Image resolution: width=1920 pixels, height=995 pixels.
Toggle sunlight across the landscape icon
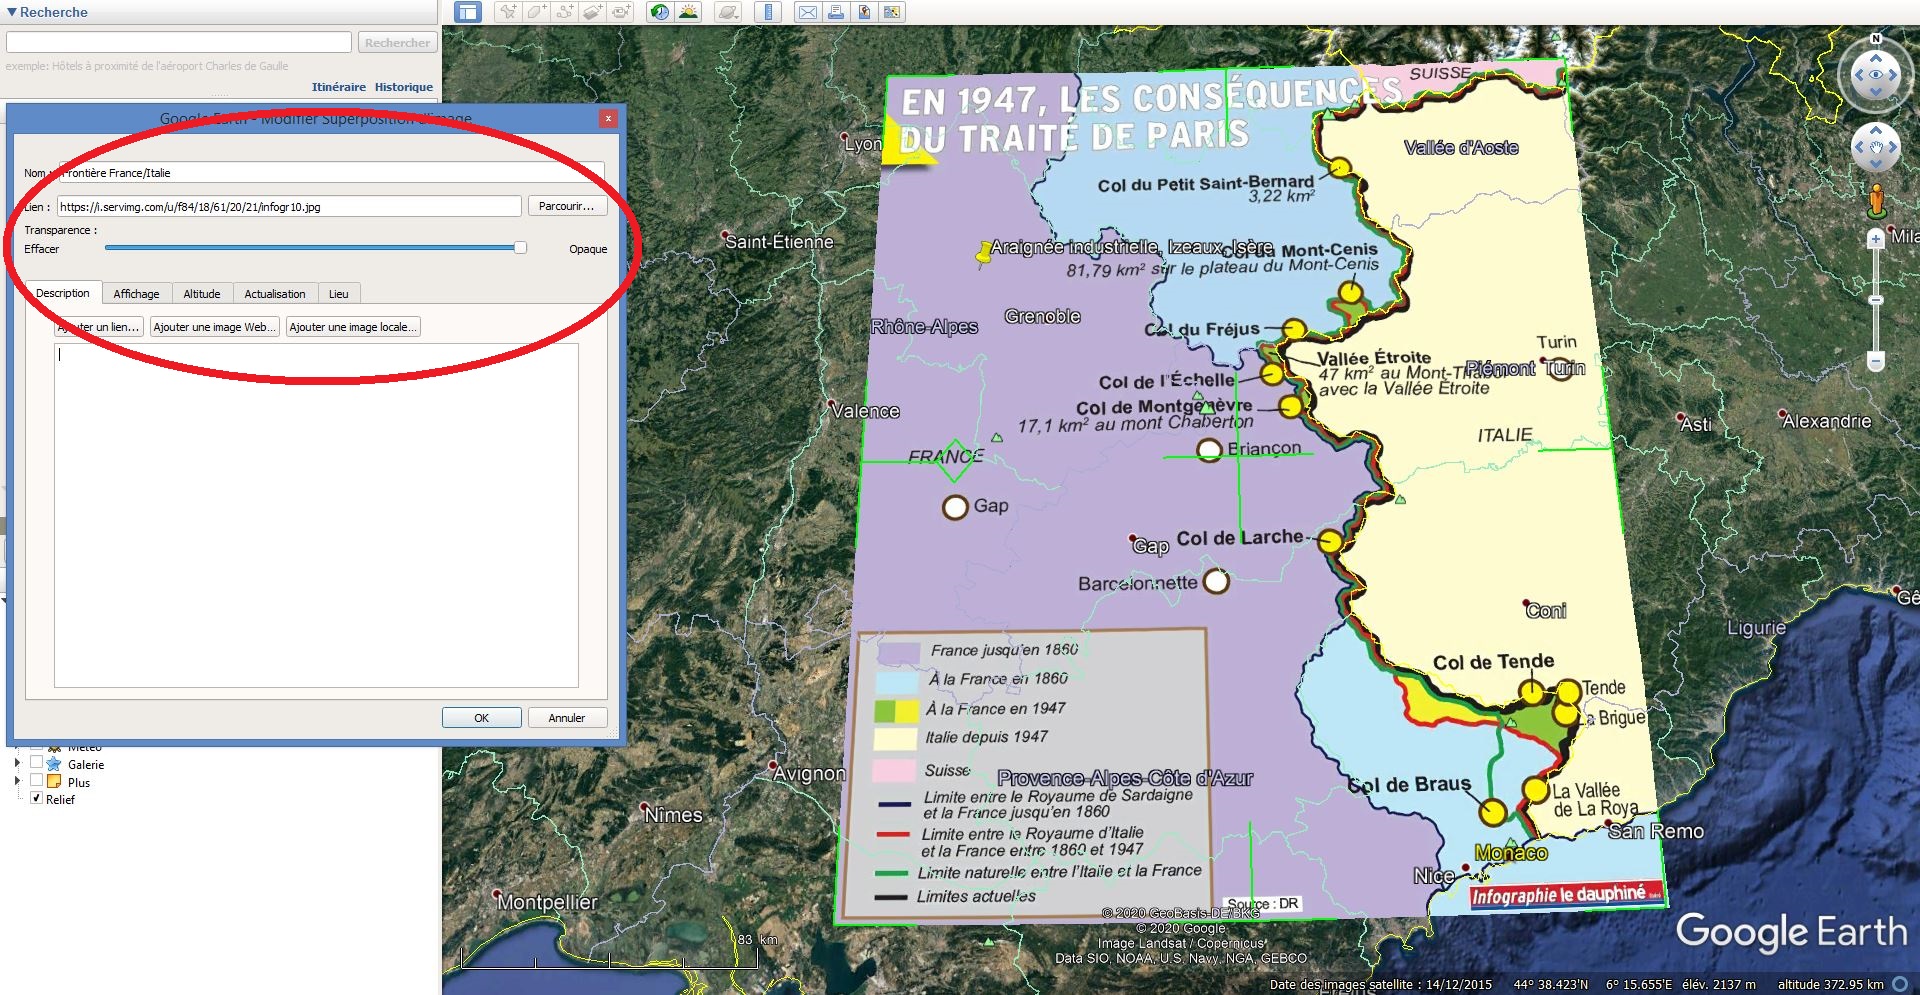[x=688, y=12]
